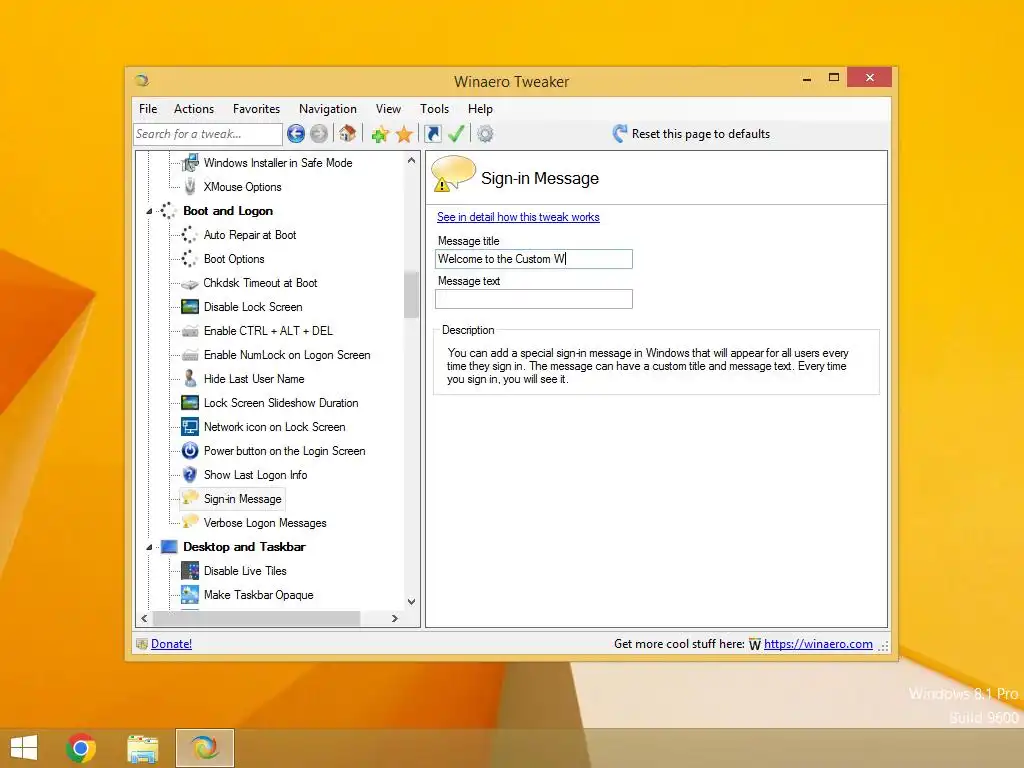Open 'See in detail how this tweak works' link
The image size is (1024, 768).
(x=518, y=217)
